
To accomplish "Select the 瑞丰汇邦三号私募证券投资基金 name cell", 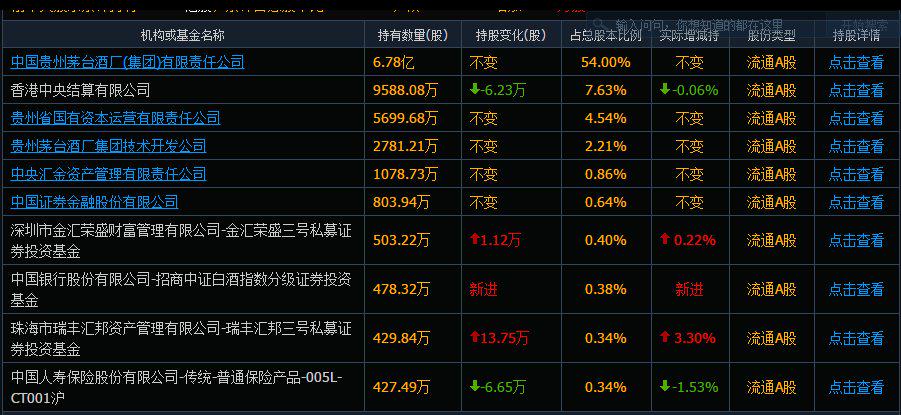I will point(183,338).
